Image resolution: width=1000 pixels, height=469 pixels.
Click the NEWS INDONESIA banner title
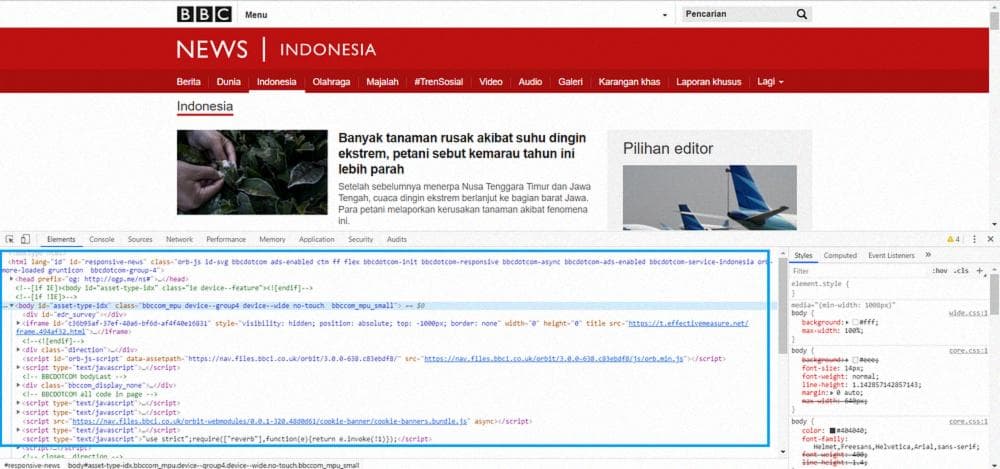[x=276, y=50]
